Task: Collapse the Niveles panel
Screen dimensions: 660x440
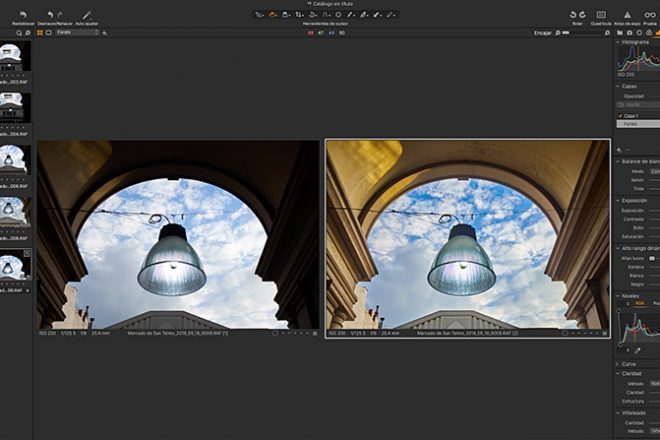Action: coord(618,296)
